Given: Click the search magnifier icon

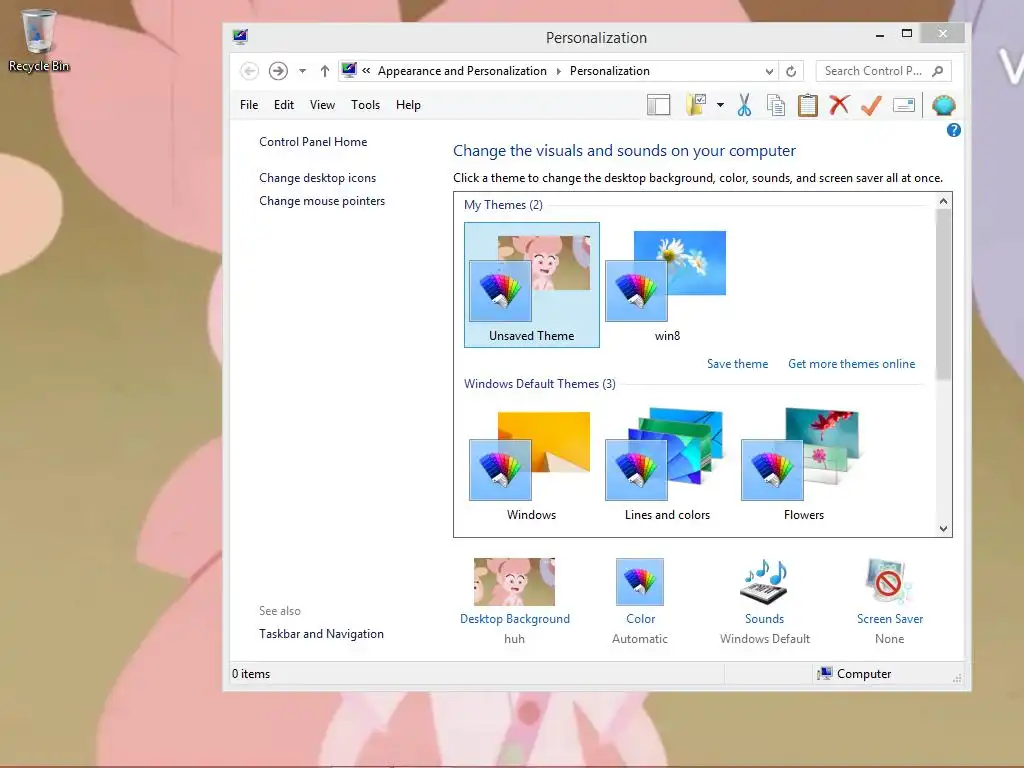Looking at the screenshot, I should point(938,71).
